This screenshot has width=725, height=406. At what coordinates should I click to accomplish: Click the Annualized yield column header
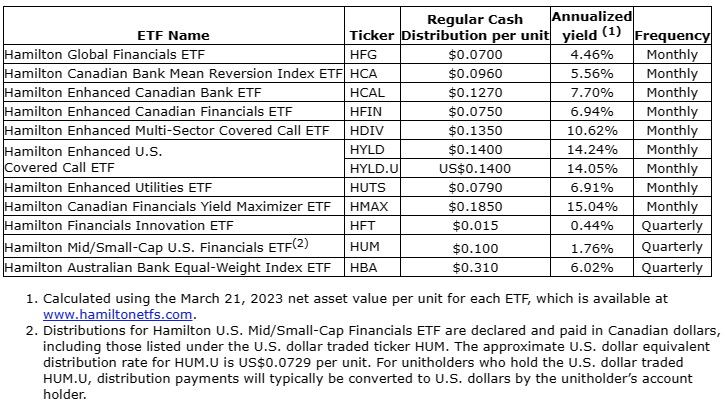[x=591, y=25]
